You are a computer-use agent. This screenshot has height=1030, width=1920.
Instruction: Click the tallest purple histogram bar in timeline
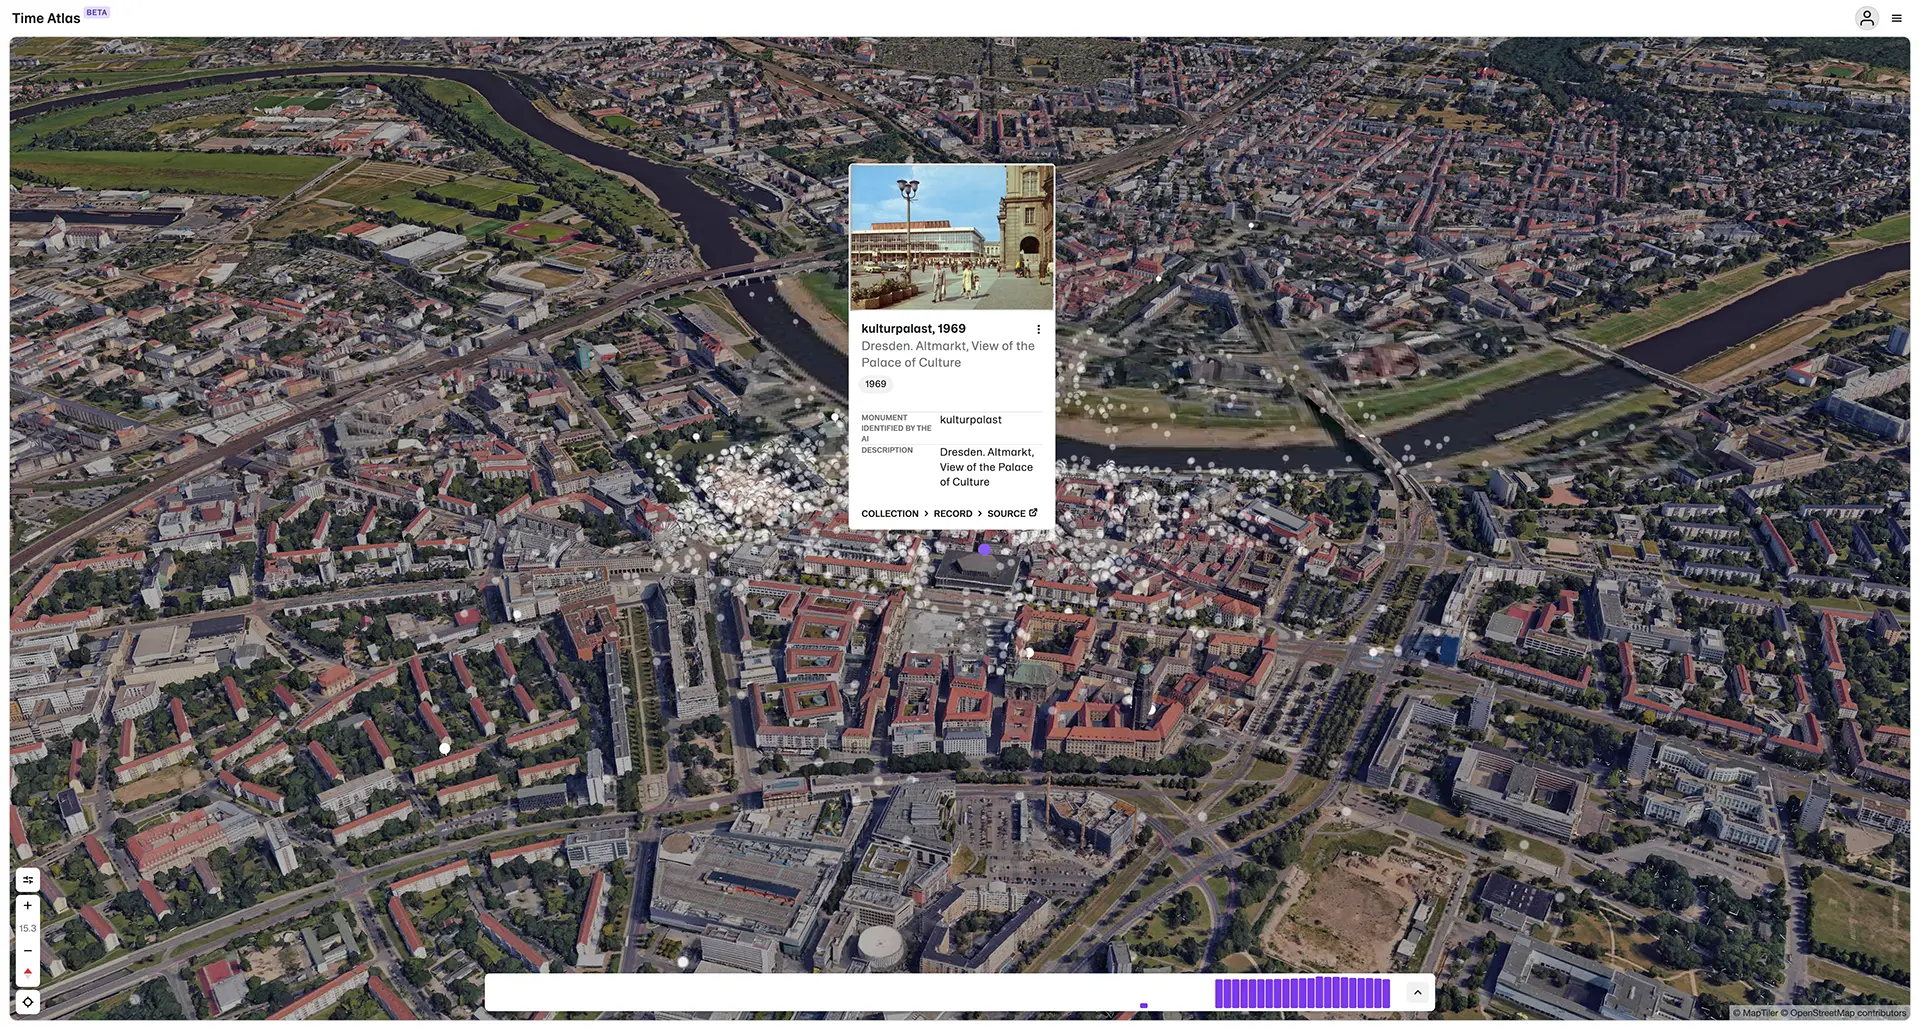coord(1320,992)
